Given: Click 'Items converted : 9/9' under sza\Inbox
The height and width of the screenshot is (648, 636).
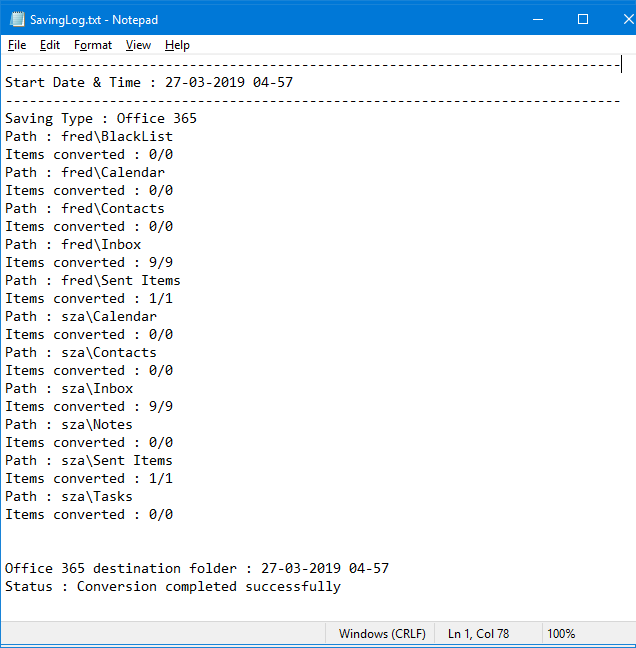Looking at the screenshot, I should click(89, 407).
